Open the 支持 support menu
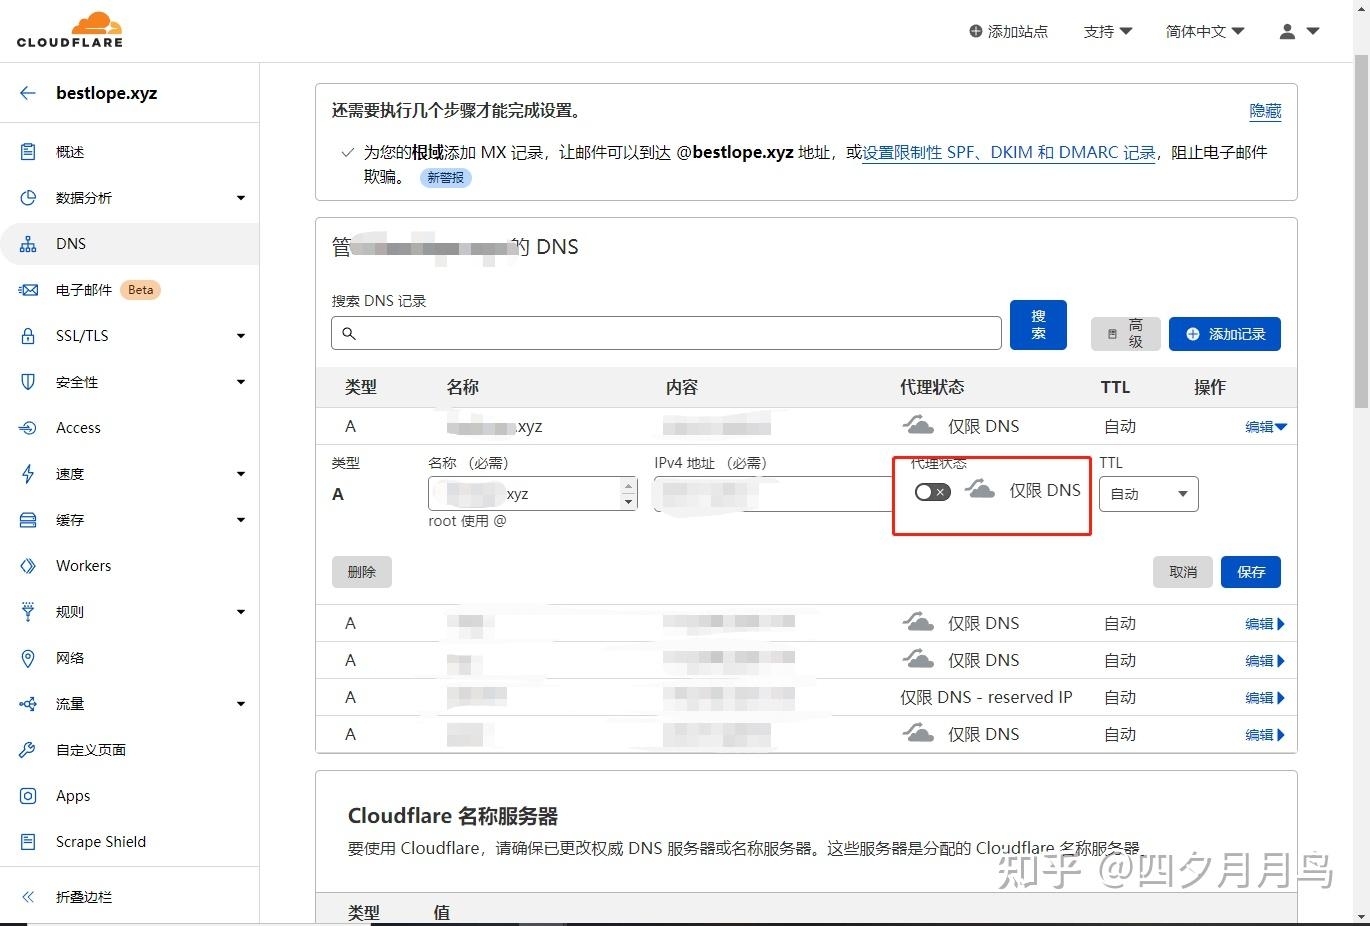The image size is (1370, 926). click(x=1108, y=31)
